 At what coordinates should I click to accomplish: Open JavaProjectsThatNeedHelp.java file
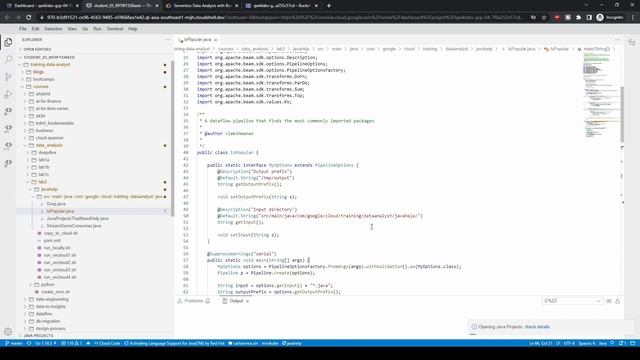click(78, 218)
